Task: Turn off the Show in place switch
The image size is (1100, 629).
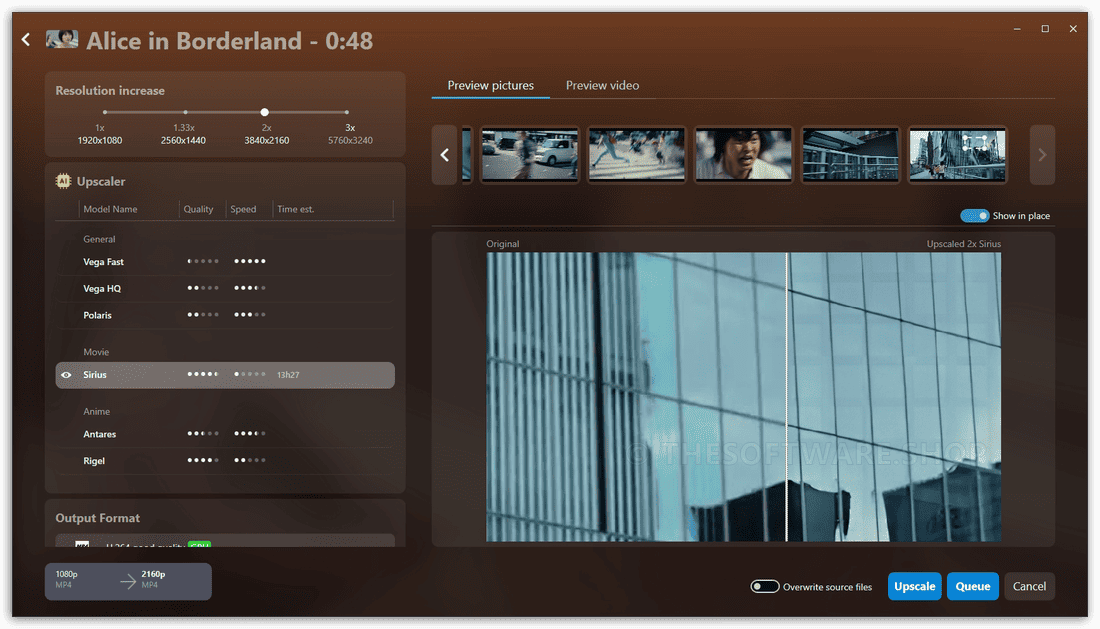Action: tap(974, 216)
